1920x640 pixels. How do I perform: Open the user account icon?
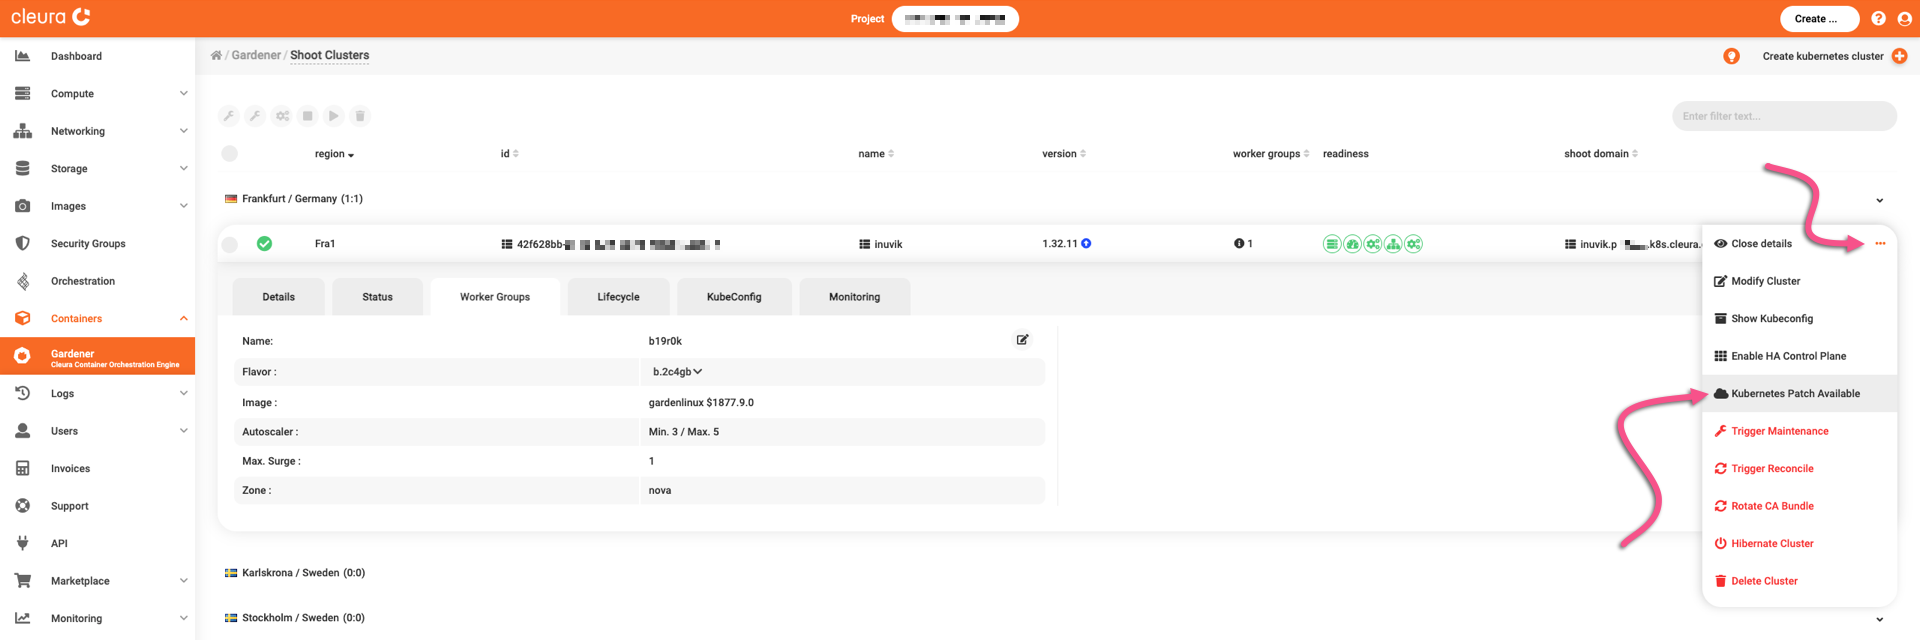click(x=1904, y=19)
